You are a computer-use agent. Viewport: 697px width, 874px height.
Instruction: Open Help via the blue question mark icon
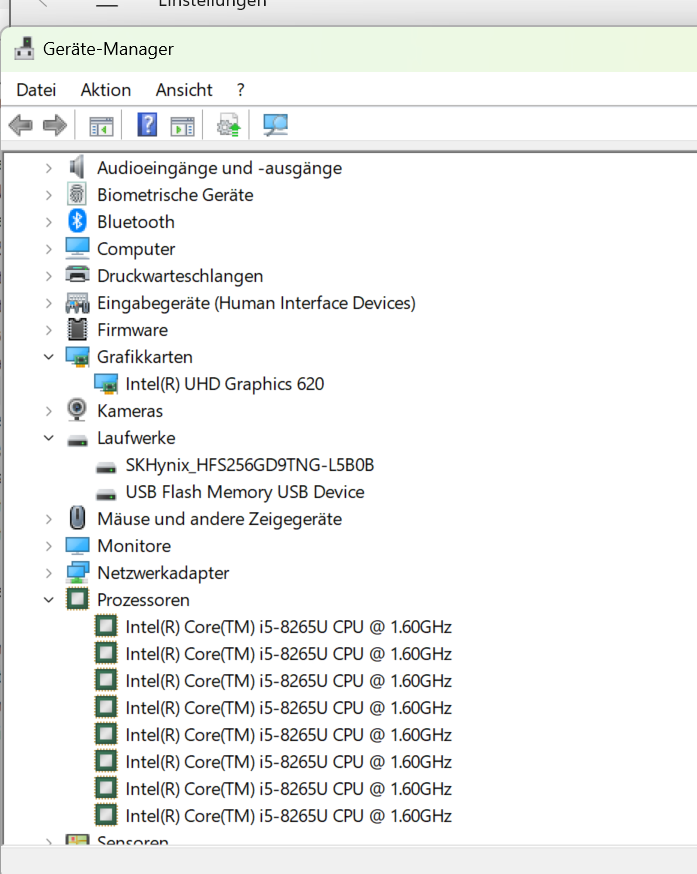pos(147,125)
